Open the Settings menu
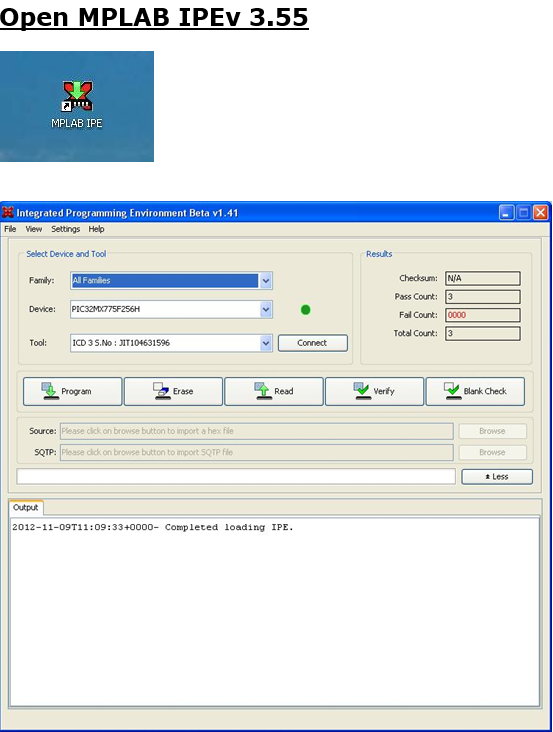Image resolution: width=553 pixels, height=732 pixels. [x=65, y=229]
